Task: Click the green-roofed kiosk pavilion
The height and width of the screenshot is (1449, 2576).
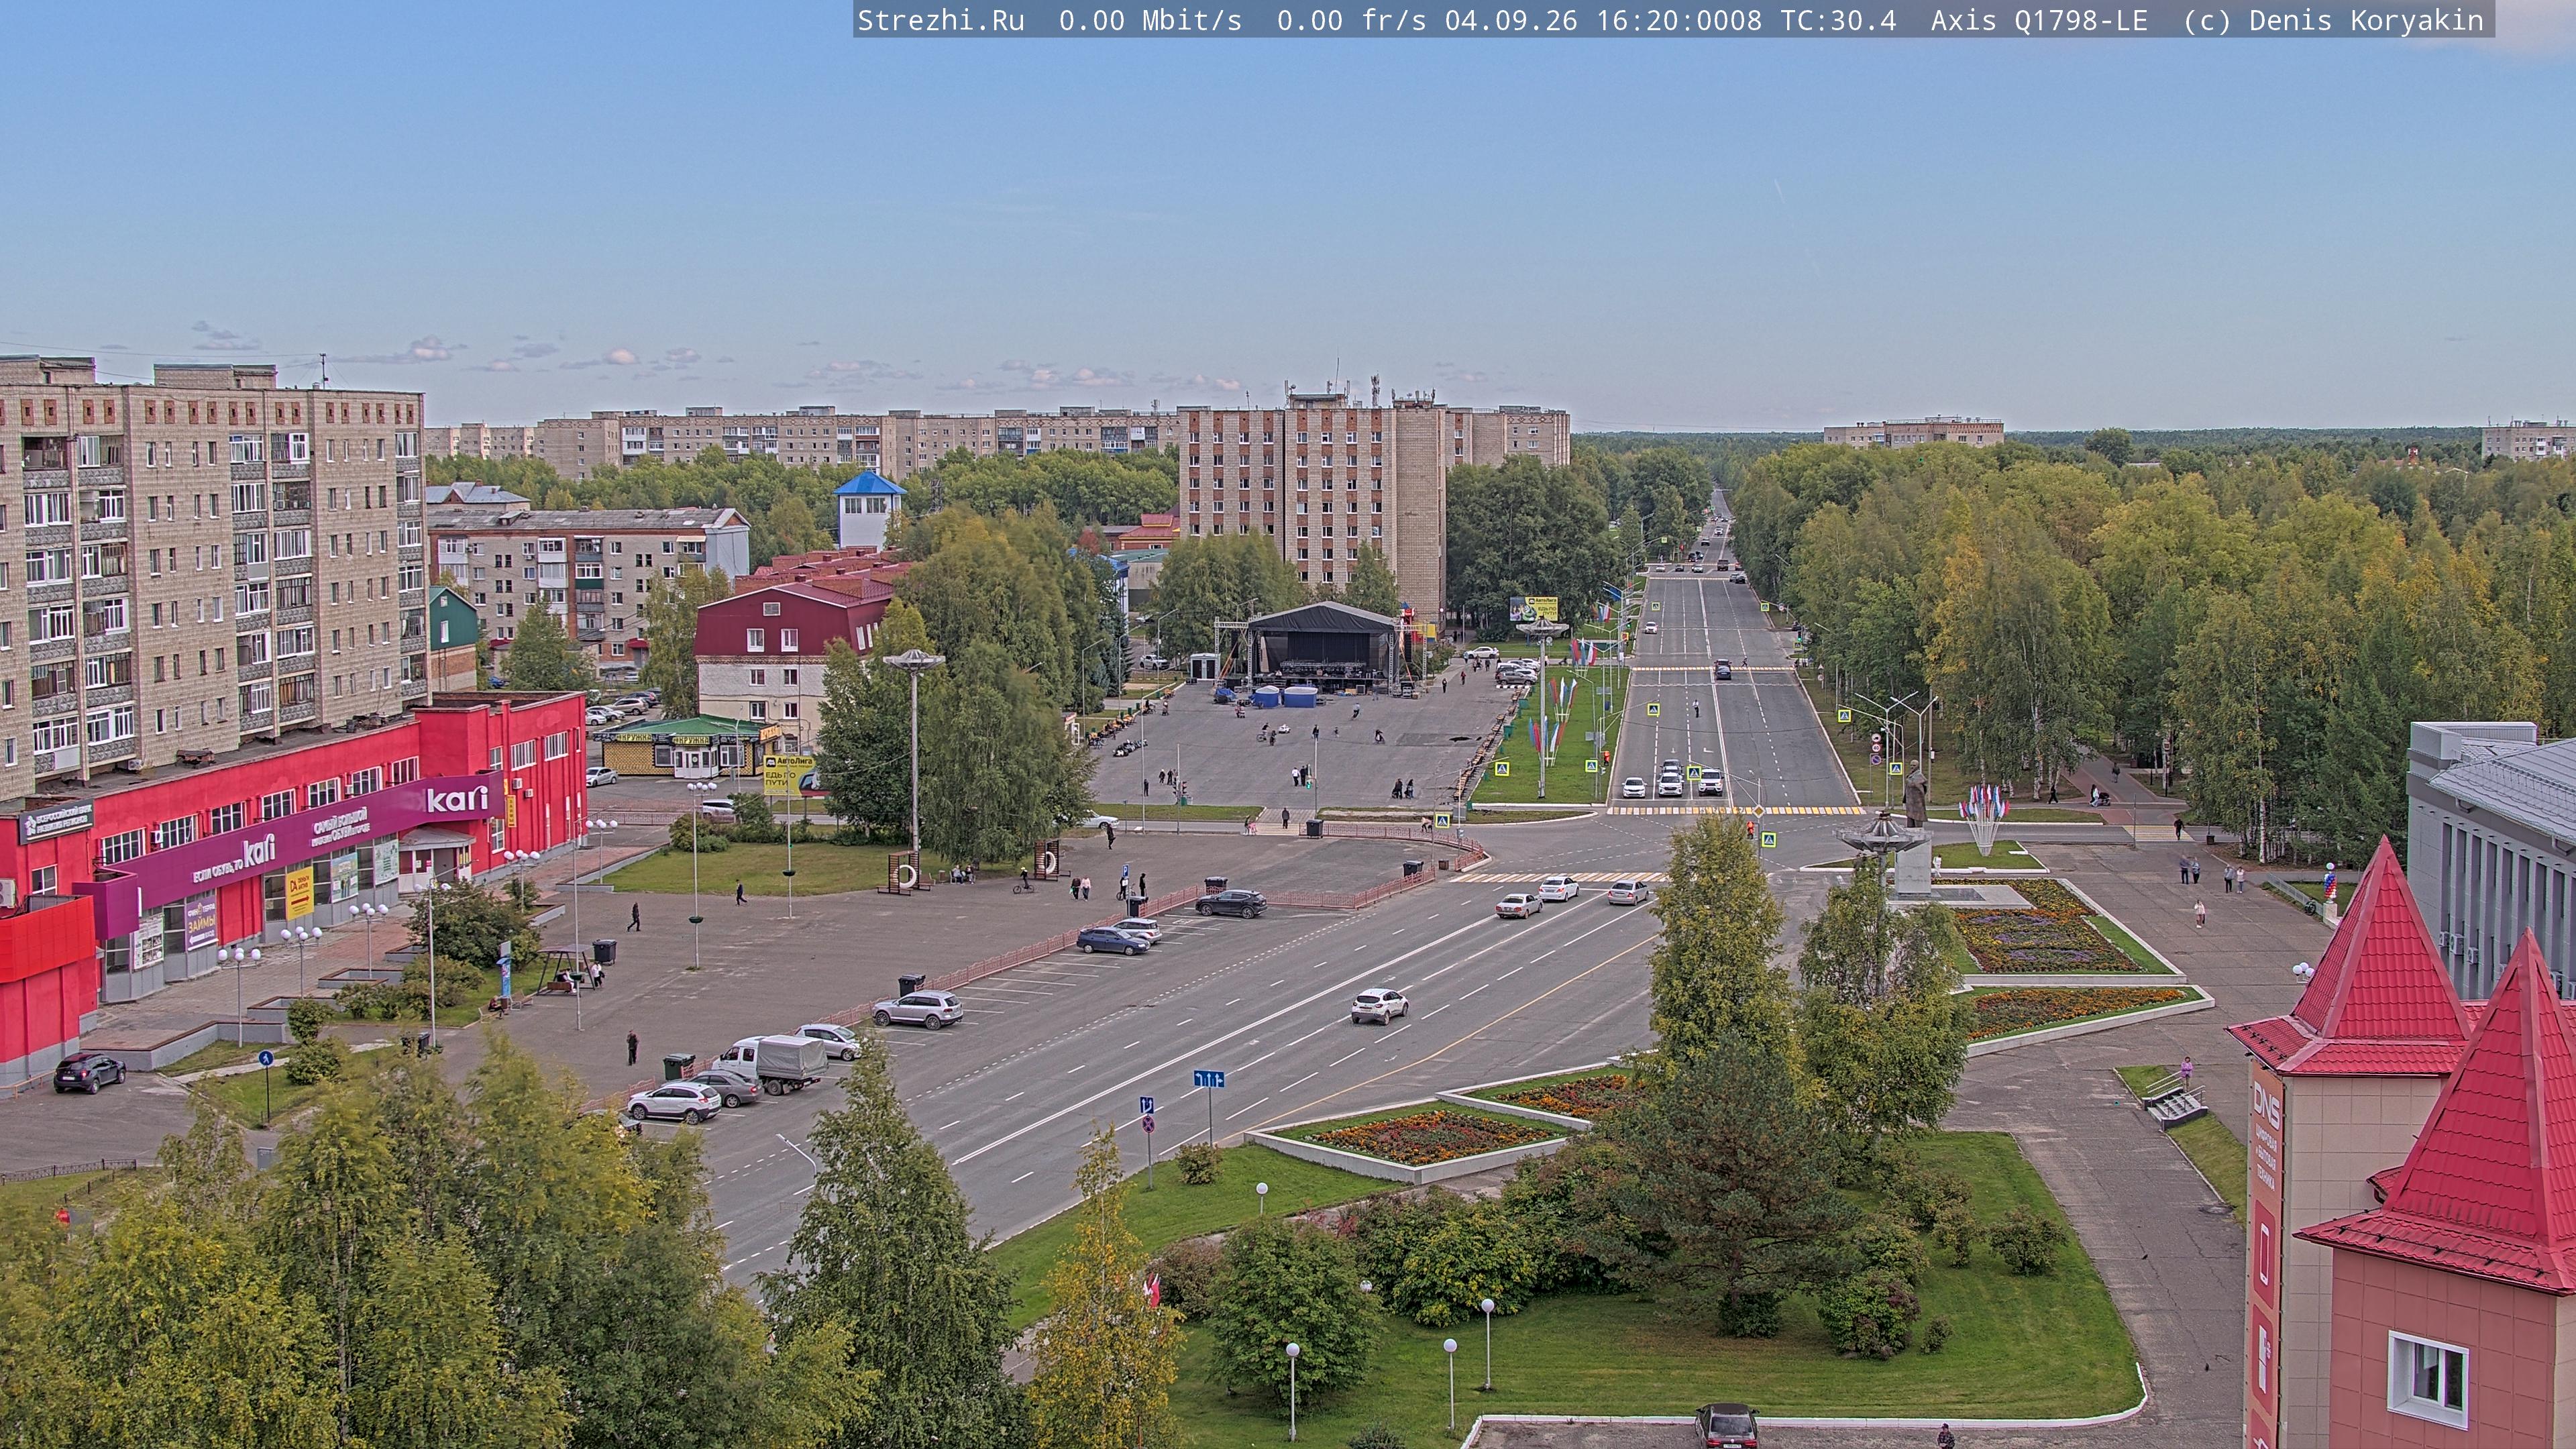Action: (690, 745)
